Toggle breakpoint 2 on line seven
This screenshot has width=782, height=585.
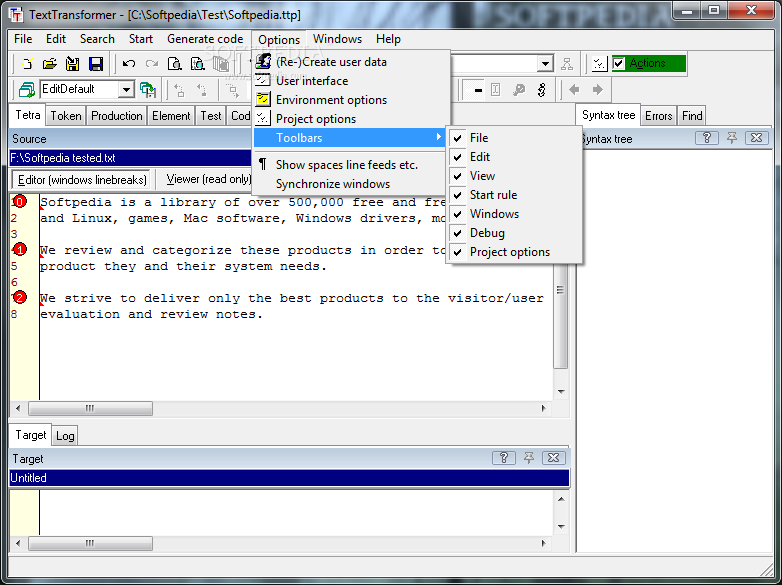tap(19, 297)
